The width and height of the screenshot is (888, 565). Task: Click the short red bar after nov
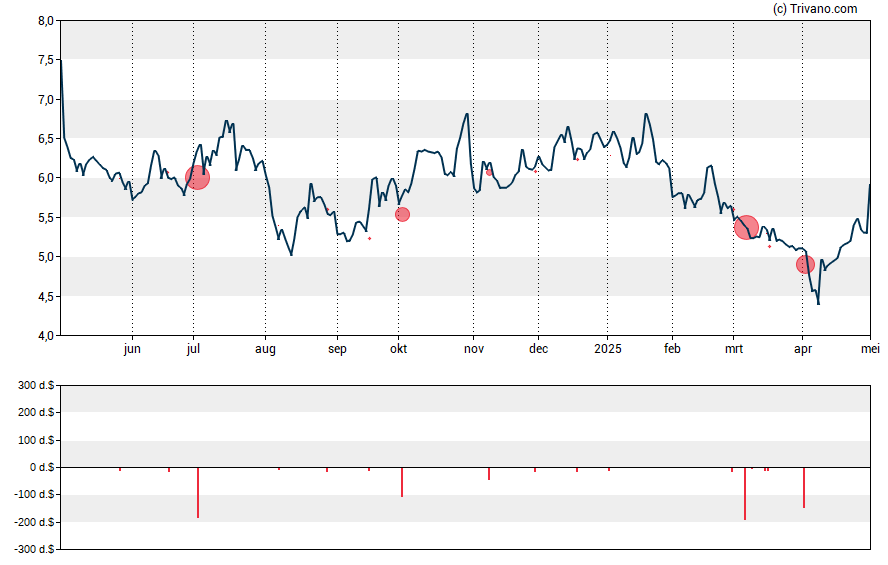pos(489,474)
